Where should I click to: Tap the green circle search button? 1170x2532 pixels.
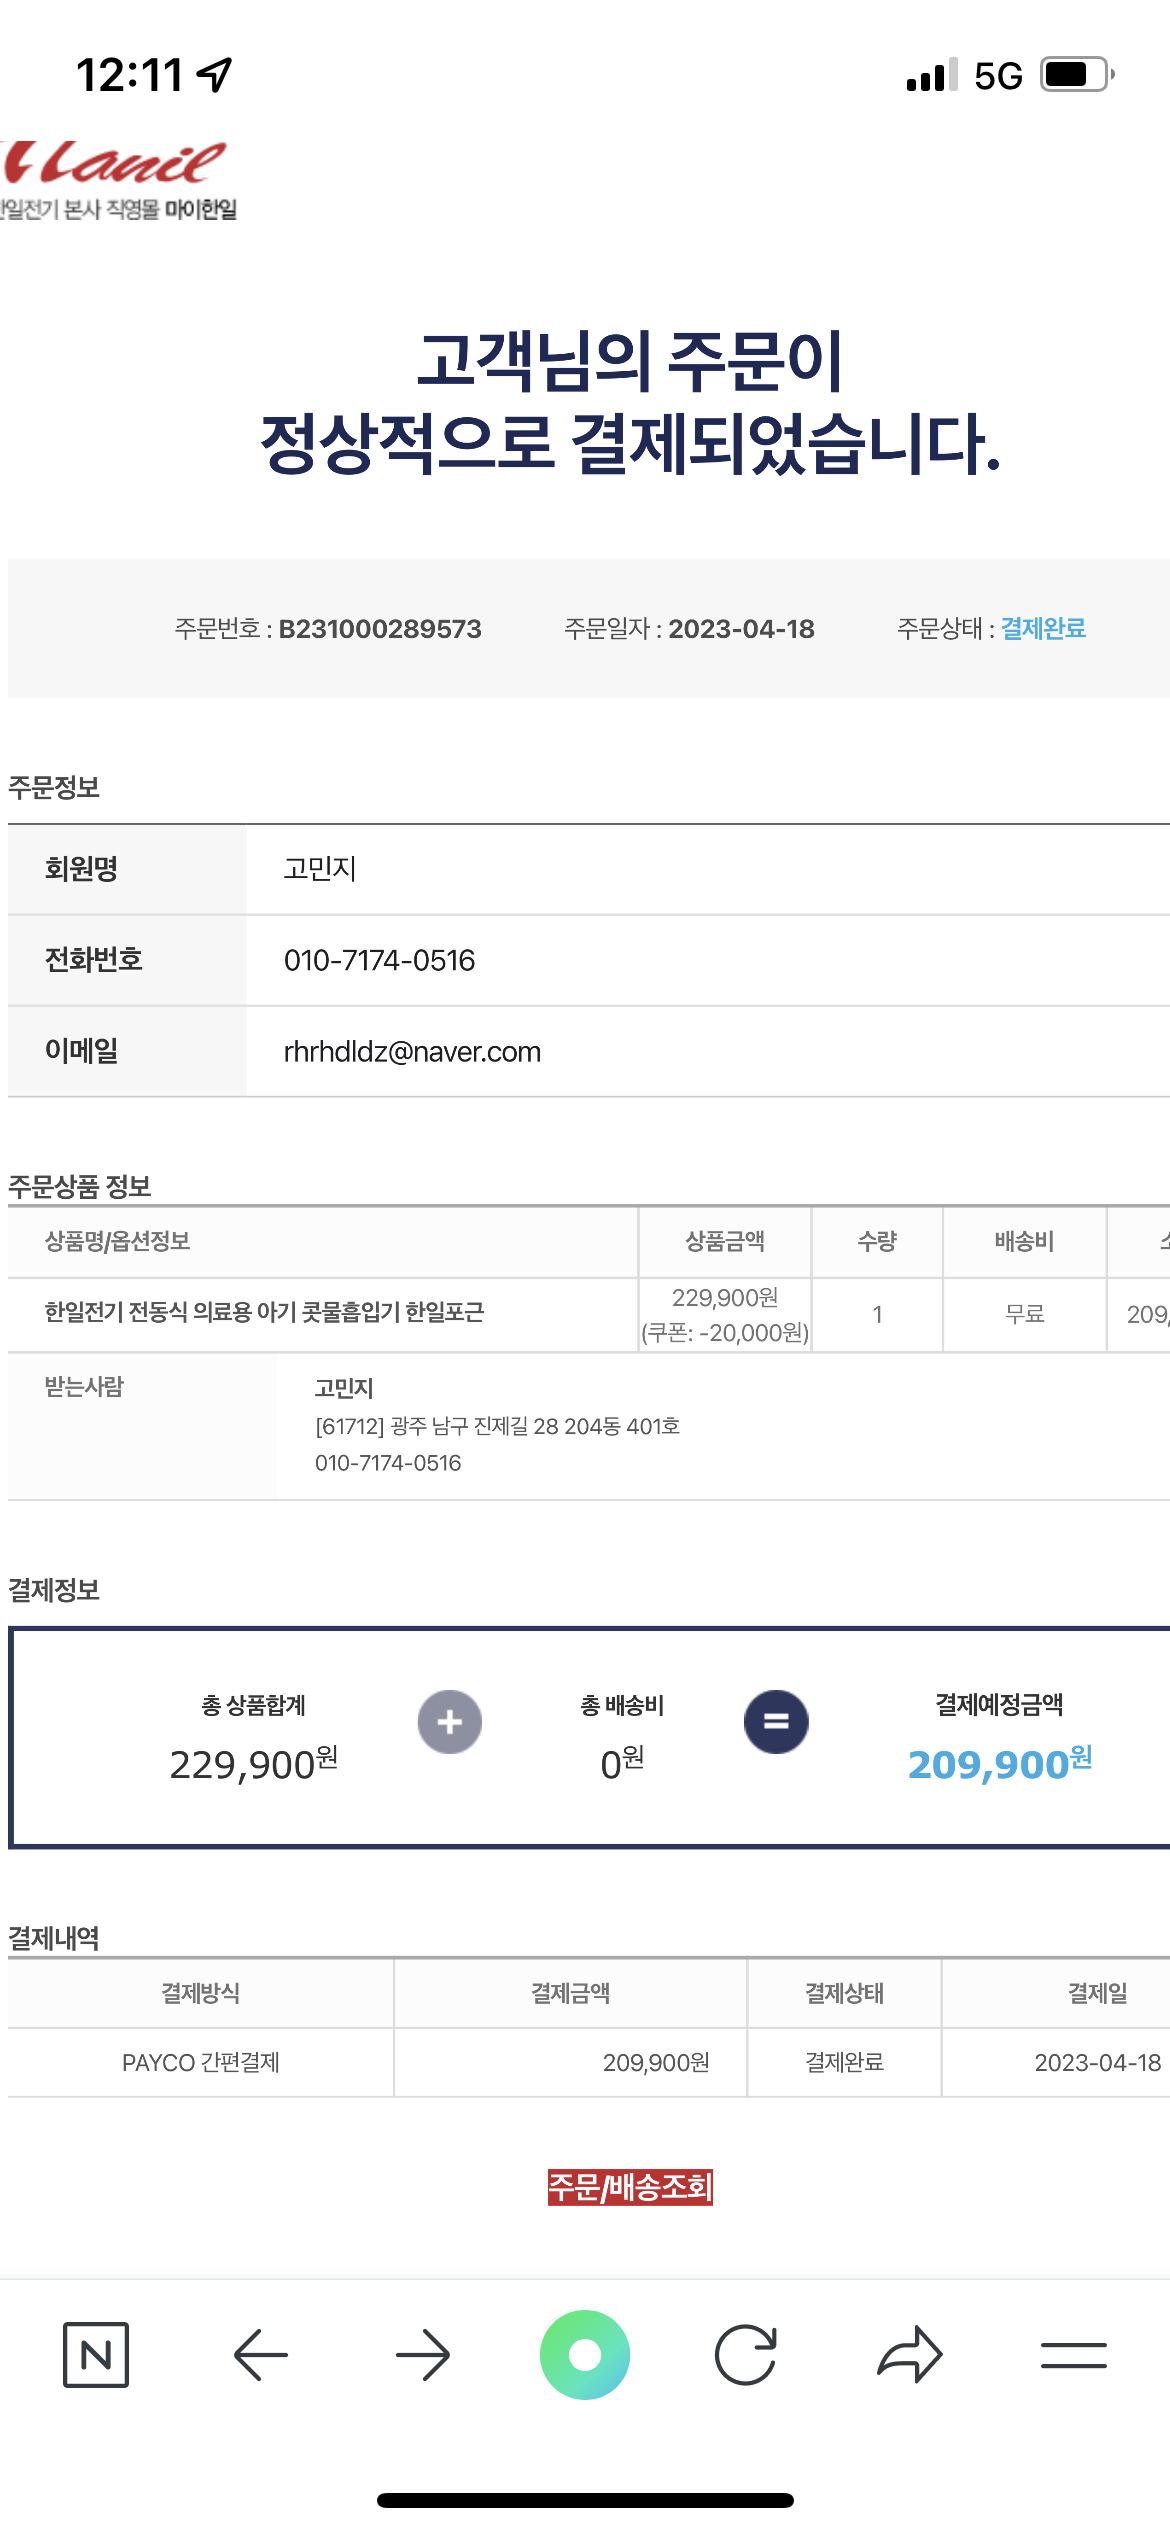click(x=585, y=2354)
